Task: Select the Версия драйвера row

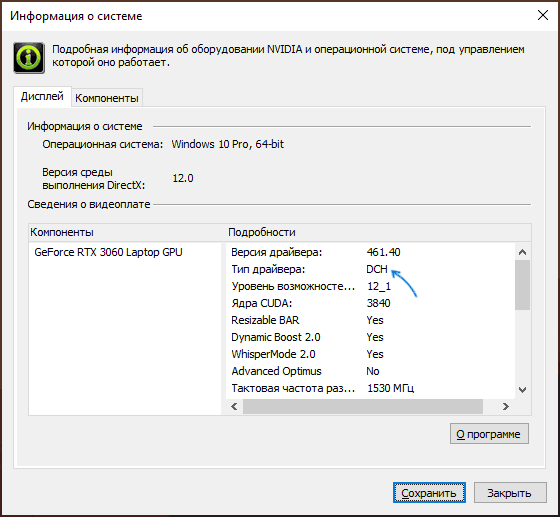Action: (x=370, y=252)
